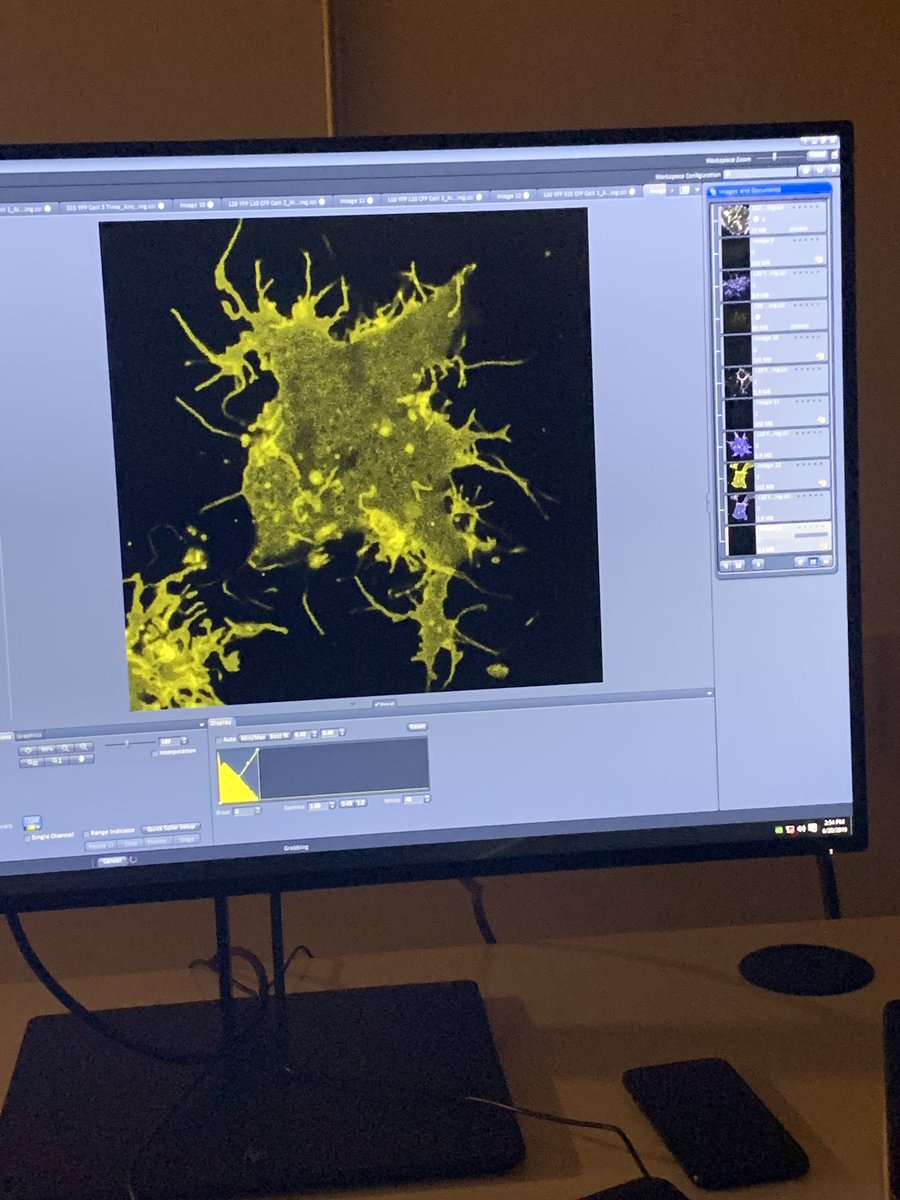The width and height of the screenshot is (900, 1200).
Task: Select the pan hand tool
Action: 81,759
